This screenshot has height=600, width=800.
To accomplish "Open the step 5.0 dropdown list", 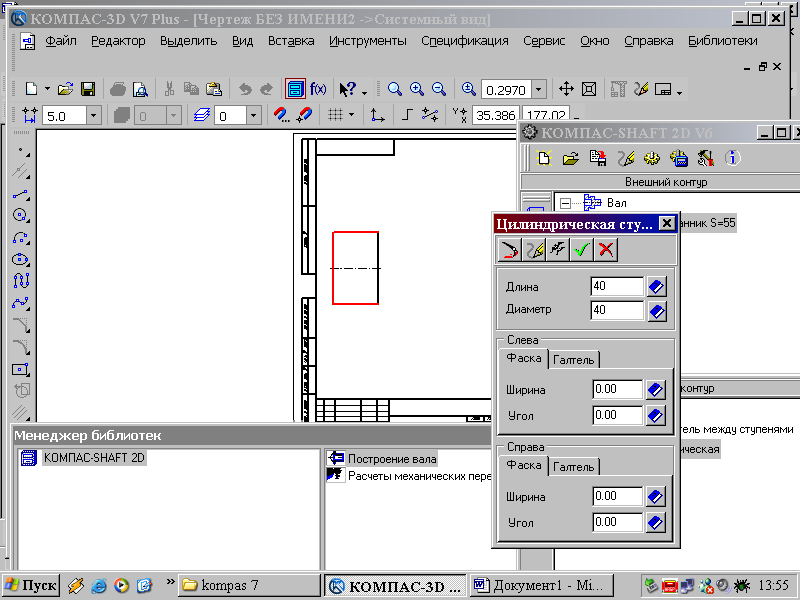I will pos(93,116).
